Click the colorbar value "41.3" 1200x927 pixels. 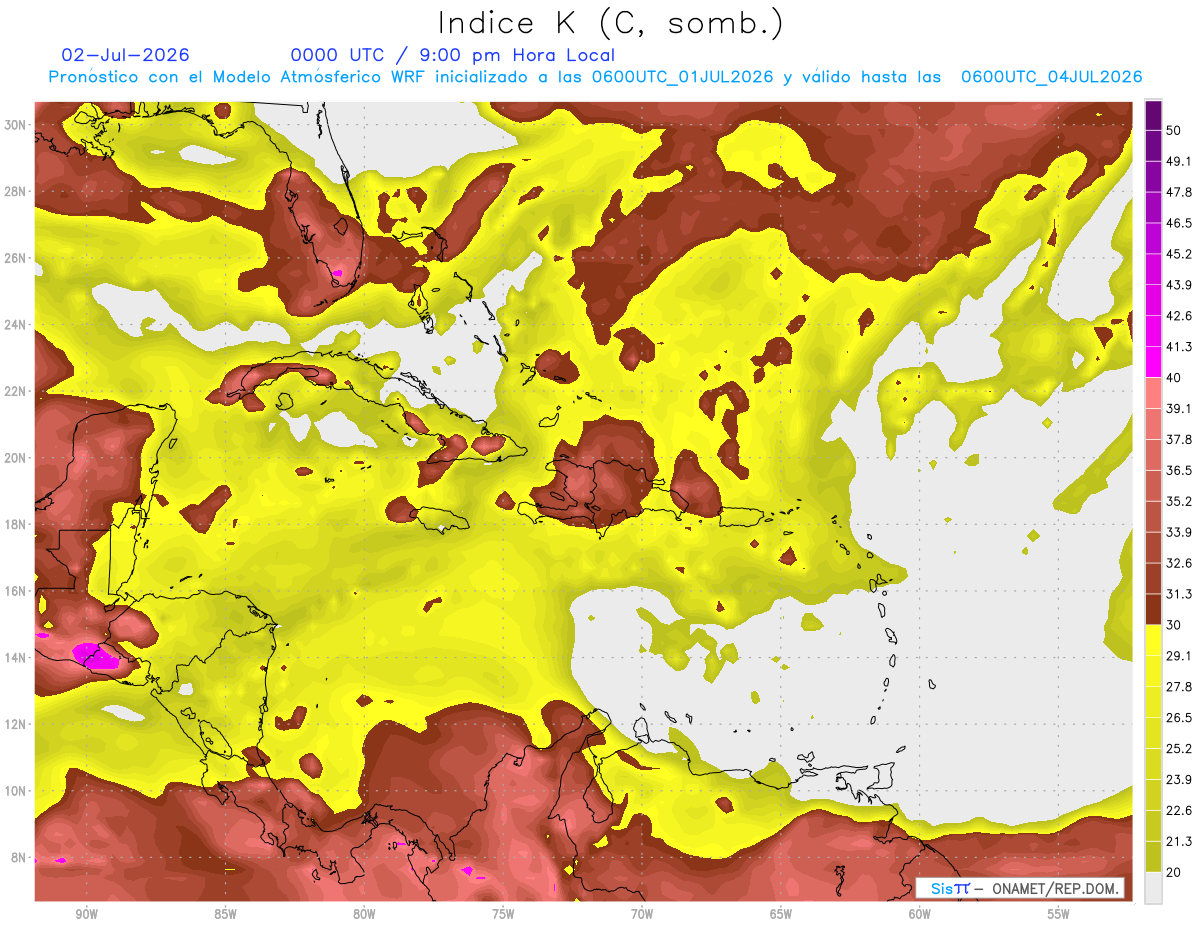pyautogui.click(x=1178, y=347)
